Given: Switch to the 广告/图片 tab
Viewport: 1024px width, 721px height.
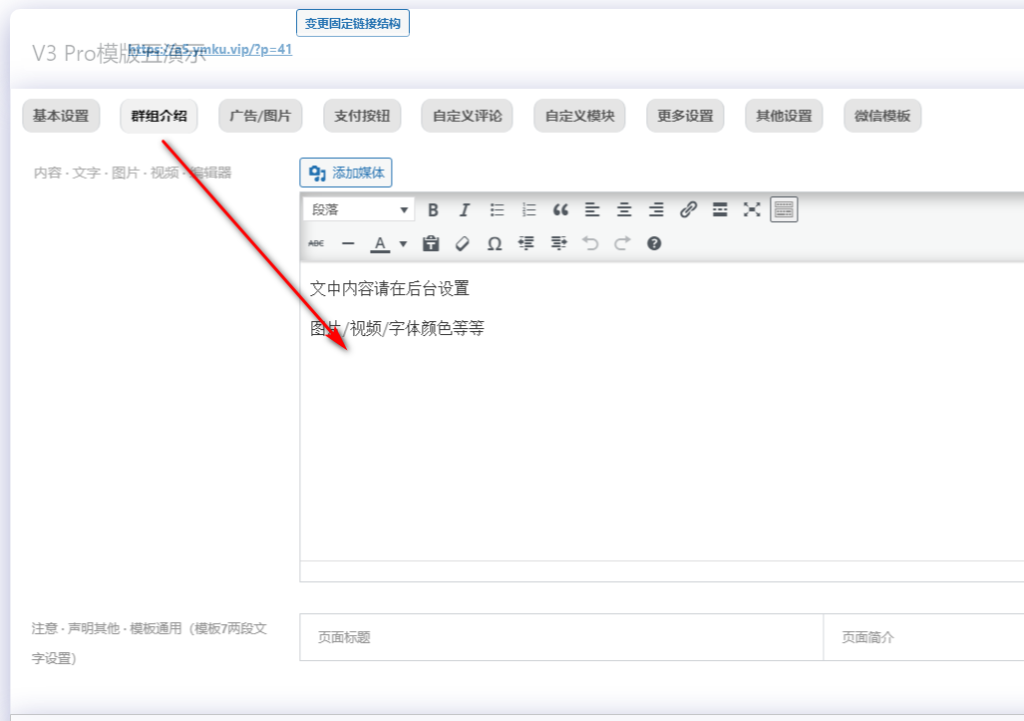Looking at the screenshot, I should click(260, 116).
